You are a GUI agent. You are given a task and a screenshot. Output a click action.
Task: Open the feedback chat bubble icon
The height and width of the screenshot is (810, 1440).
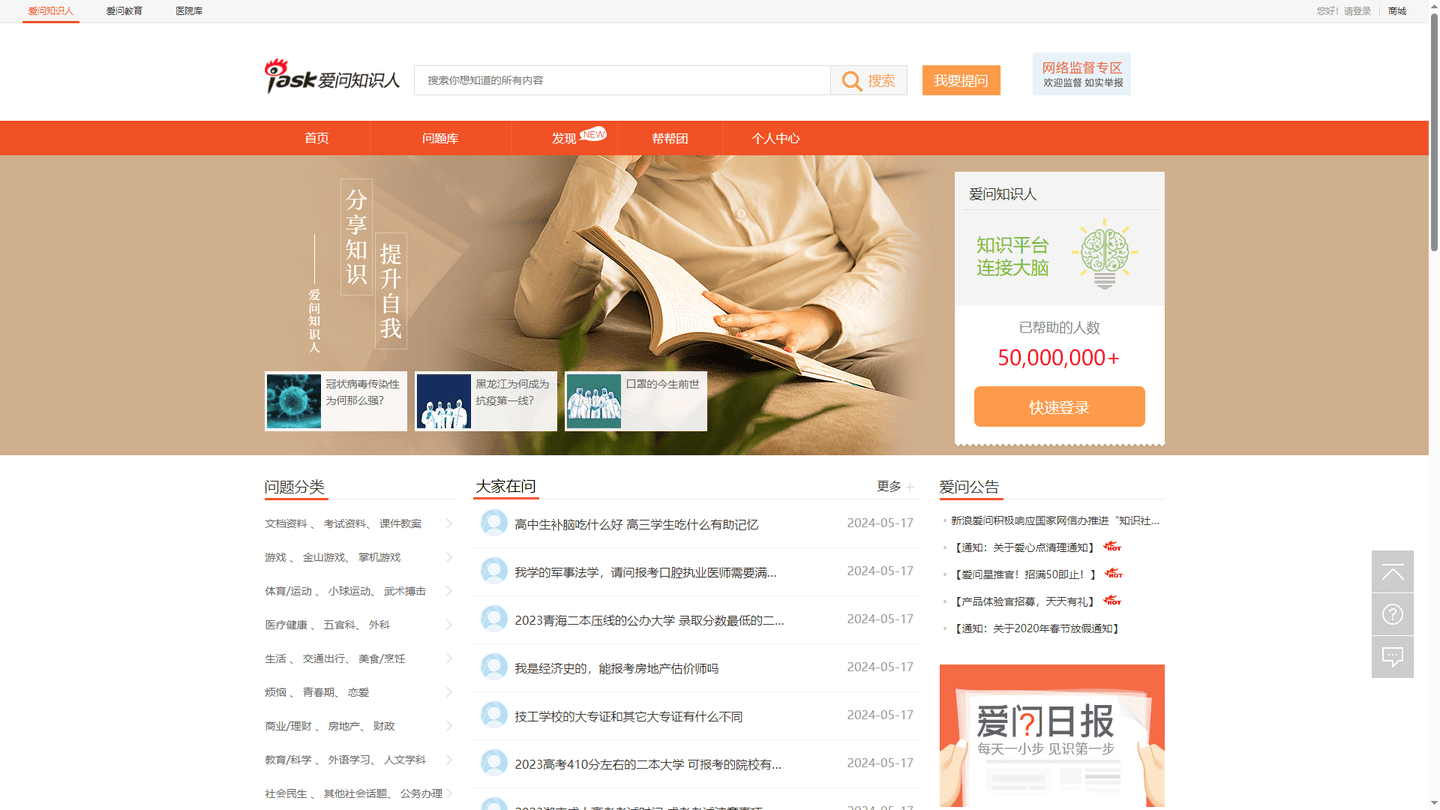coord(1393,657)
